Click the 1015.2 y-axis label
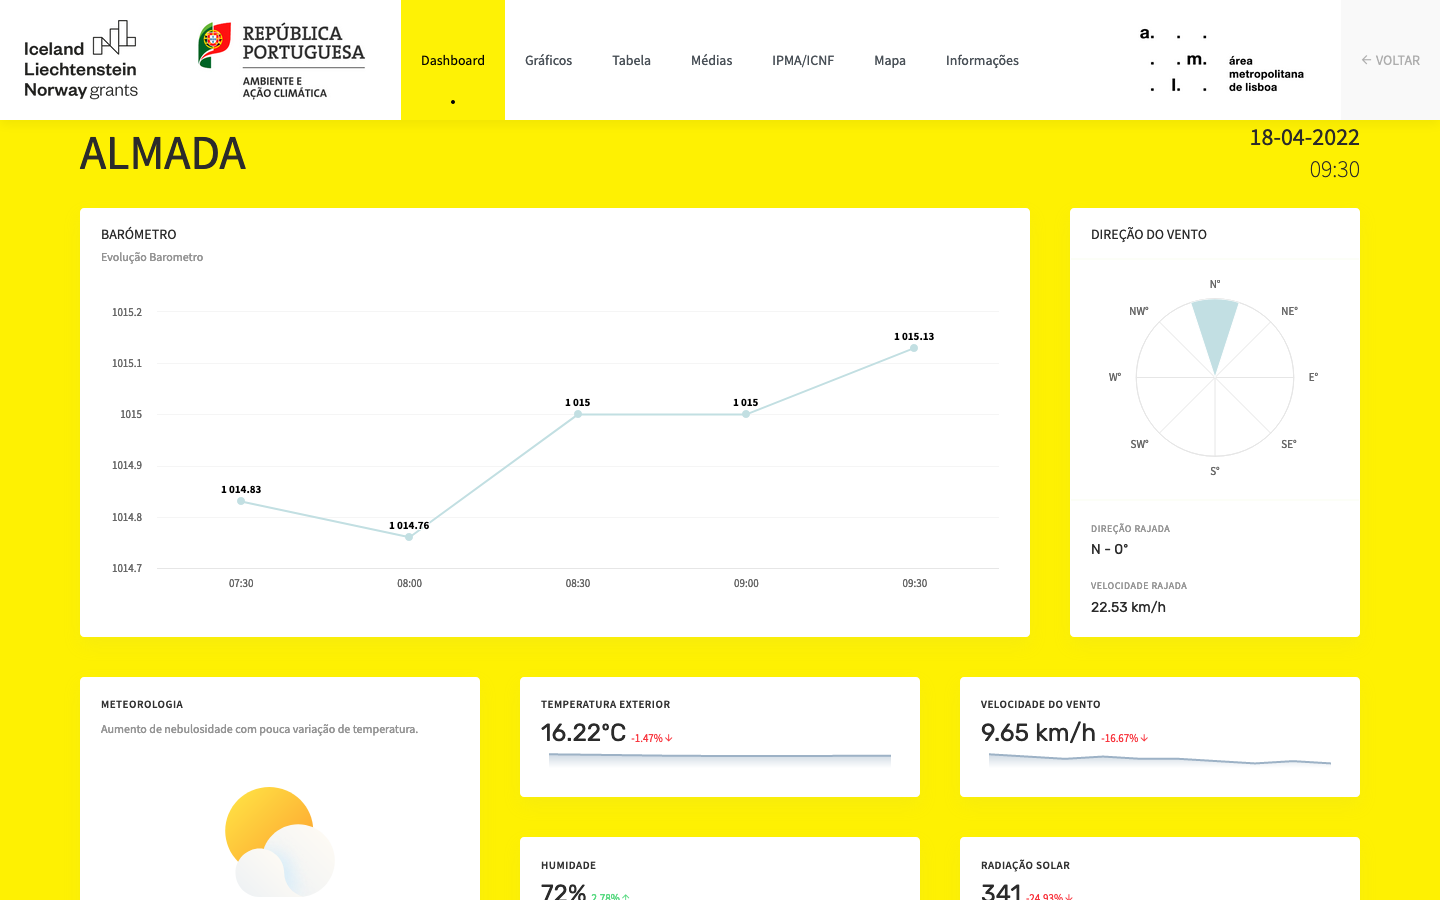This screenshot has width=1440, height=900. (x=127, y=312)
